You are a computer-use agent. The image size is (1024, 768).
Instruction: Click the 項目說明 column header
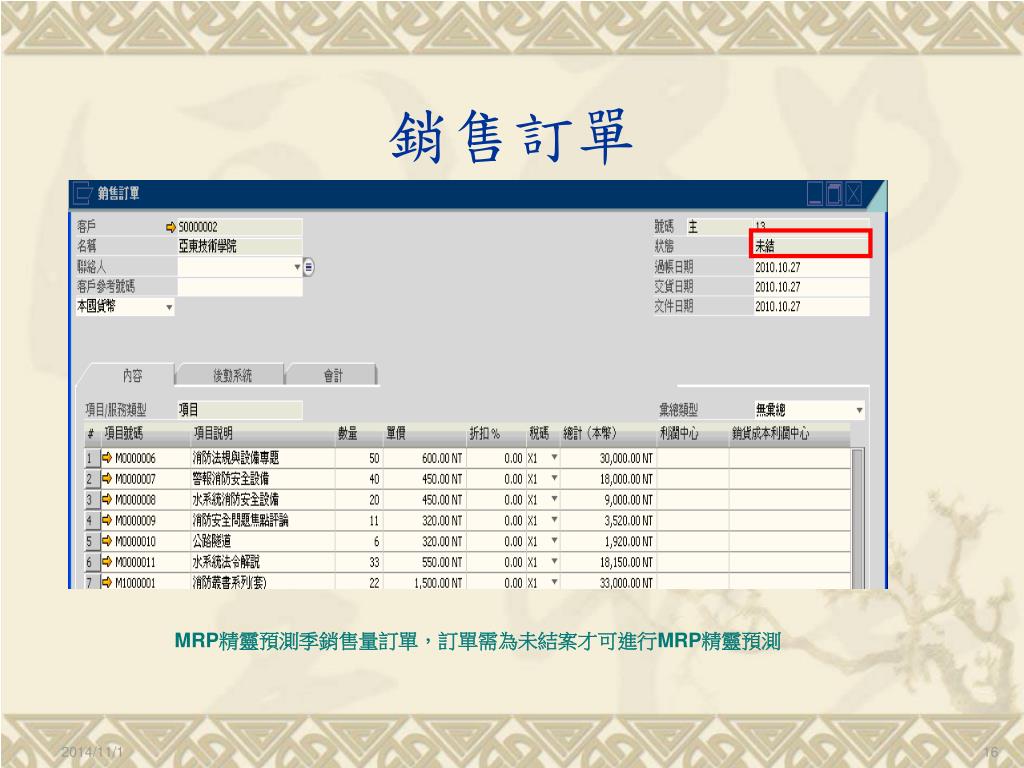(263, 434)
